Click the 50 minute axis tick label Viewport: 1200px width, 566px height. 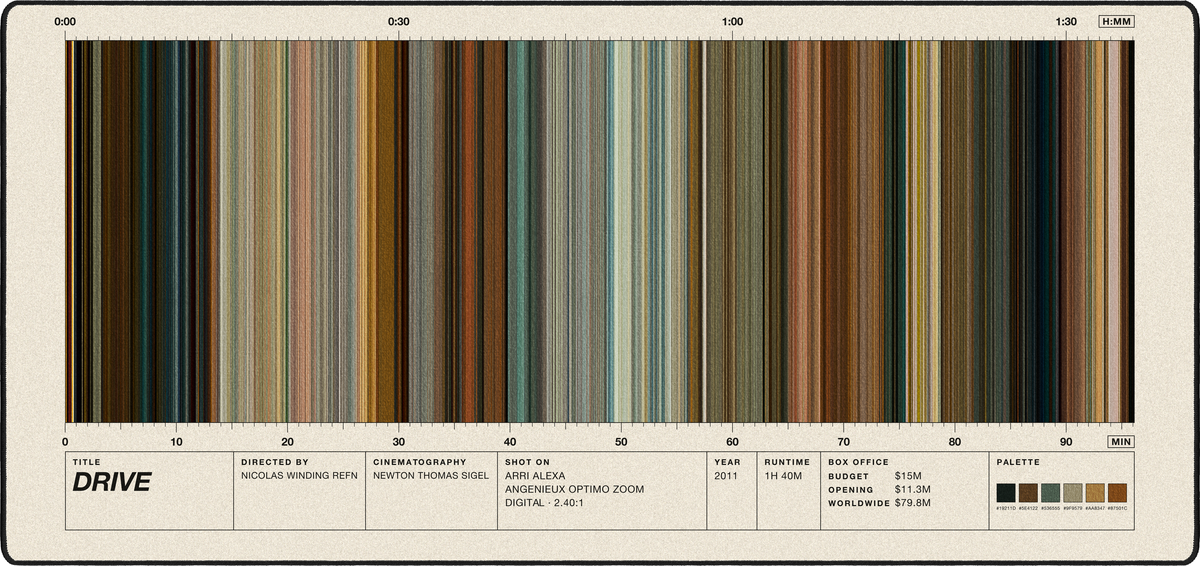point(621,441)
